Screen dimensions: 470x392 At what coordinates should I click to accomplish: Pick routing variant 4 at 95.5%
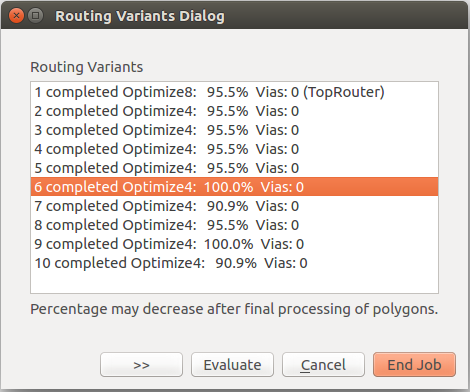pos(234,149)
